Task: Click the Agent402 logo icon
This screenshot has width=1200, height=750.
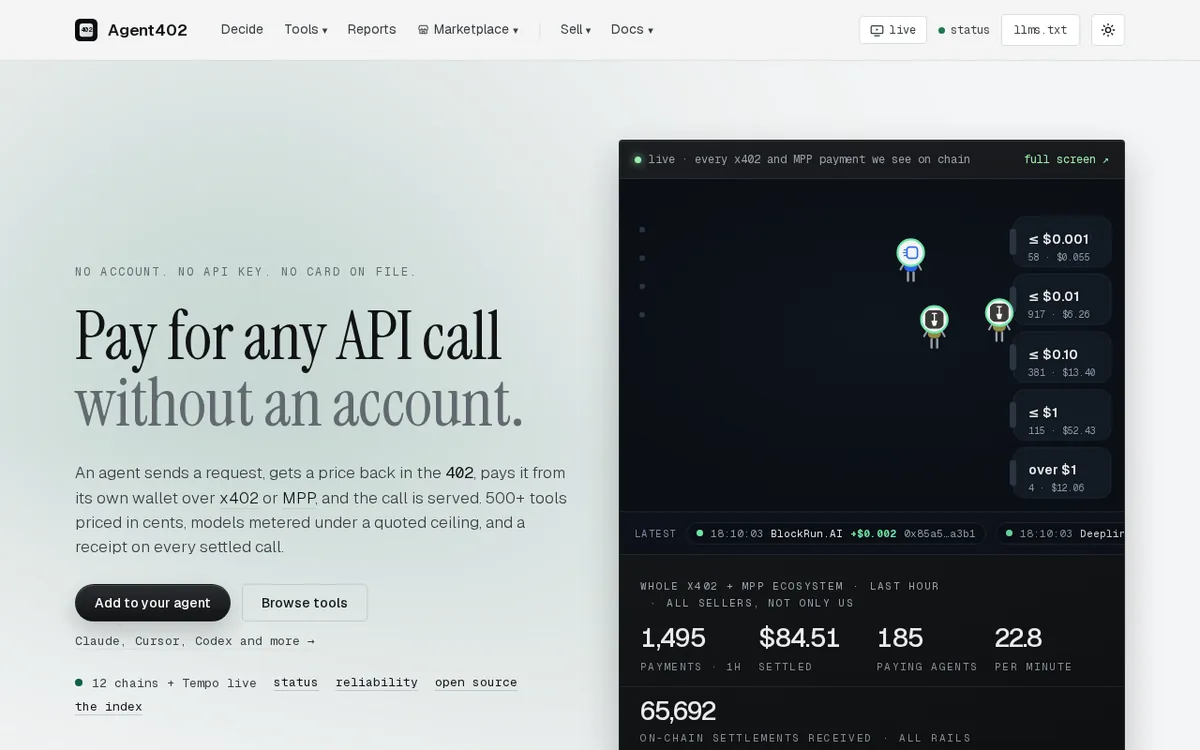Action: click(x=86, y=30)
